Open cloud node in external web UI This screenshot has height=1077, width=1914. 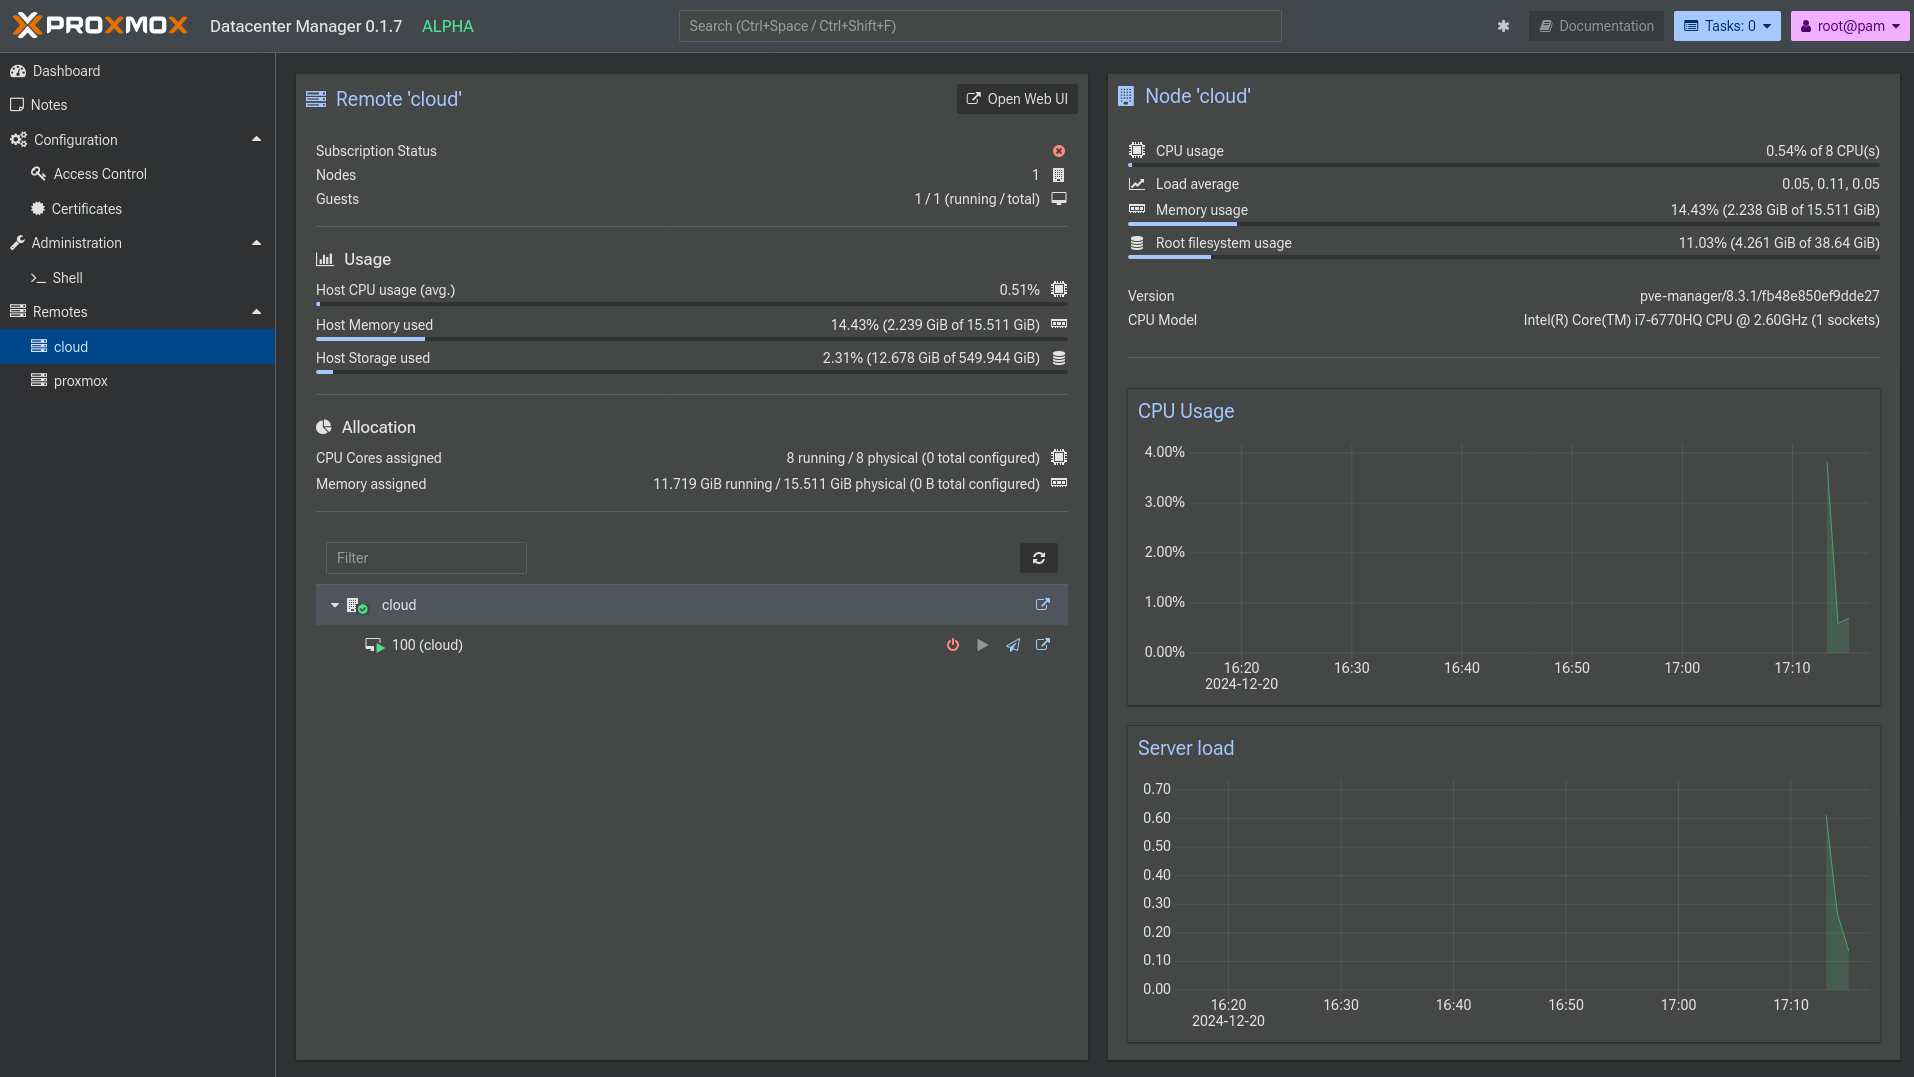point(1043,604)
